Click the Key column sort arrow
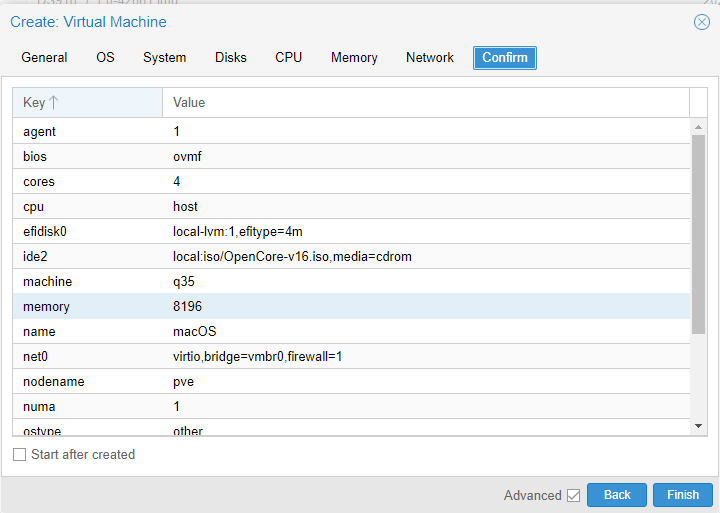The height and width of the screenshot is (513, 720). click(54, 103)
